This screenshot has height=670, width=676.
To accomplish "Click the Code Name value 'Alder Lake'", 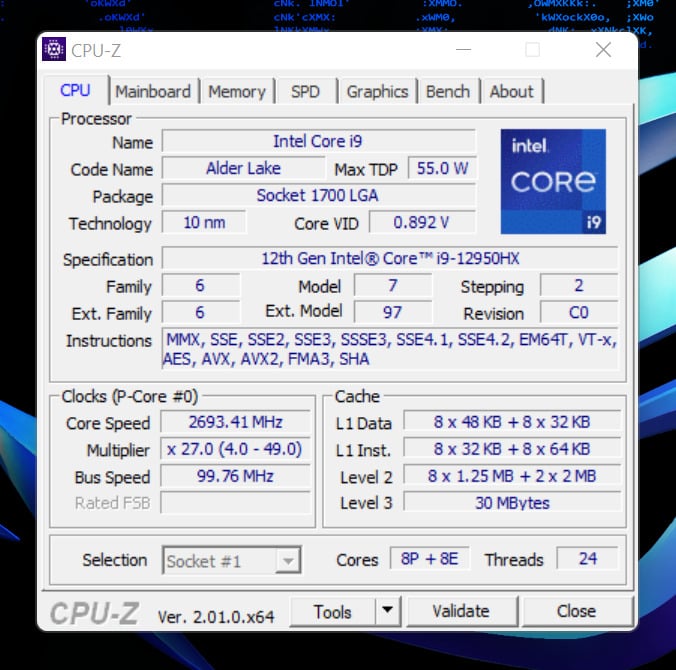I will pyautogui.click(x=244, y=168).
